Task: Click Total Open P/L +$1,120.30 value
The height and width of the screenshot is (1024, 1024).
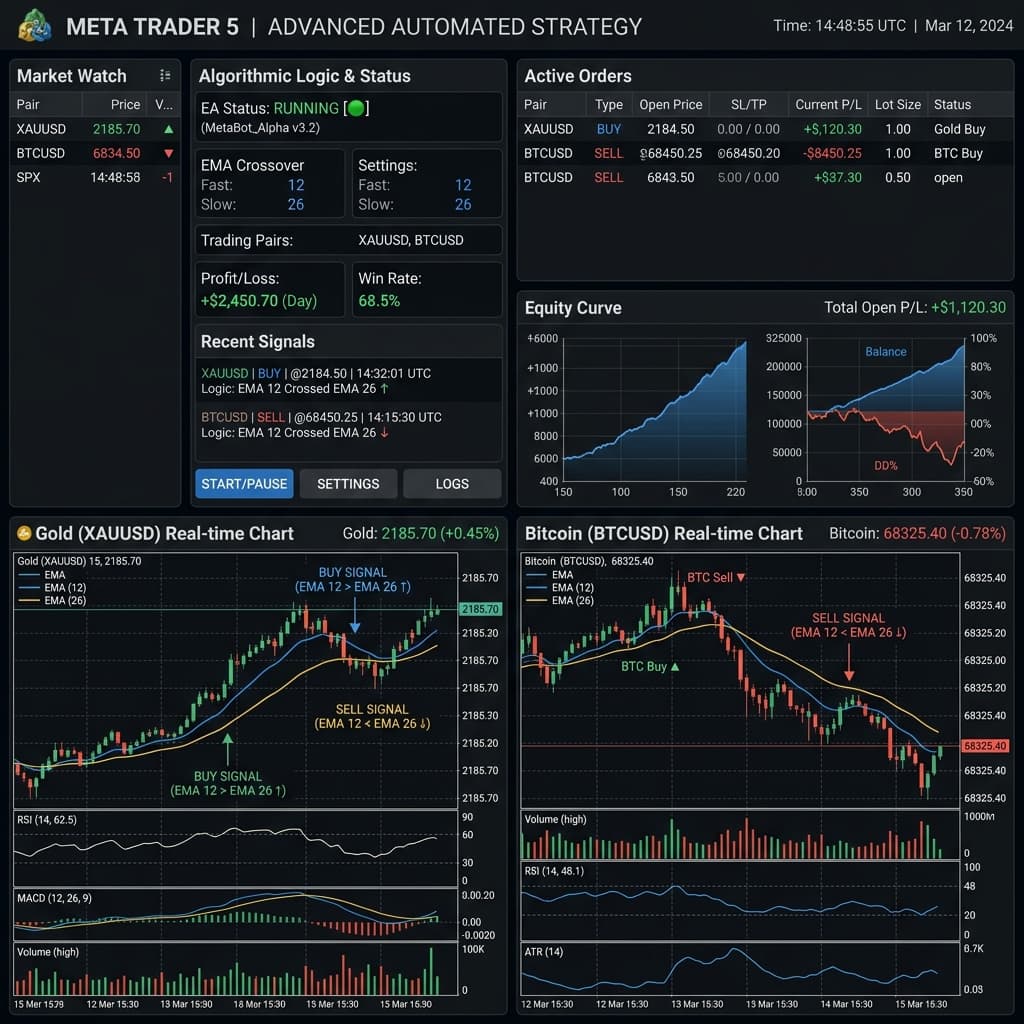Action: pyautogui.click(x=968, y=308)
